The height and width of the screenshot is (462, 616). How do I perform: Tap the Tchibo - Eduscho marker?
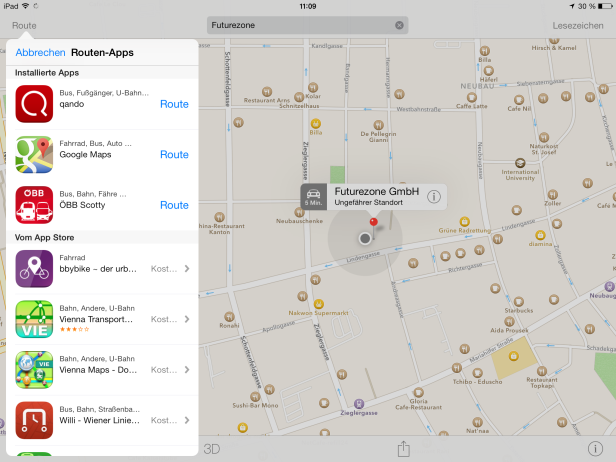(x=477, y=373)
